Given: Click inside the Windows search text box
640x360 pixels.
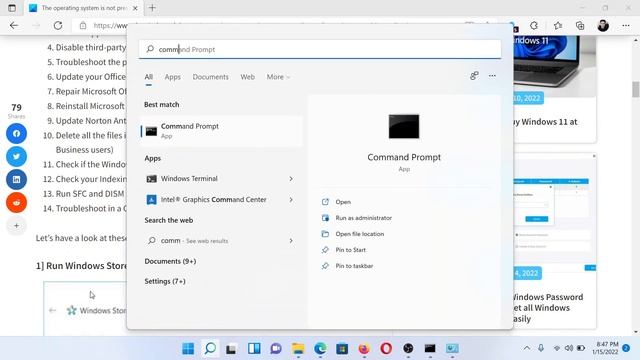Looking at the screenshot, I should (x=320, y=49).
